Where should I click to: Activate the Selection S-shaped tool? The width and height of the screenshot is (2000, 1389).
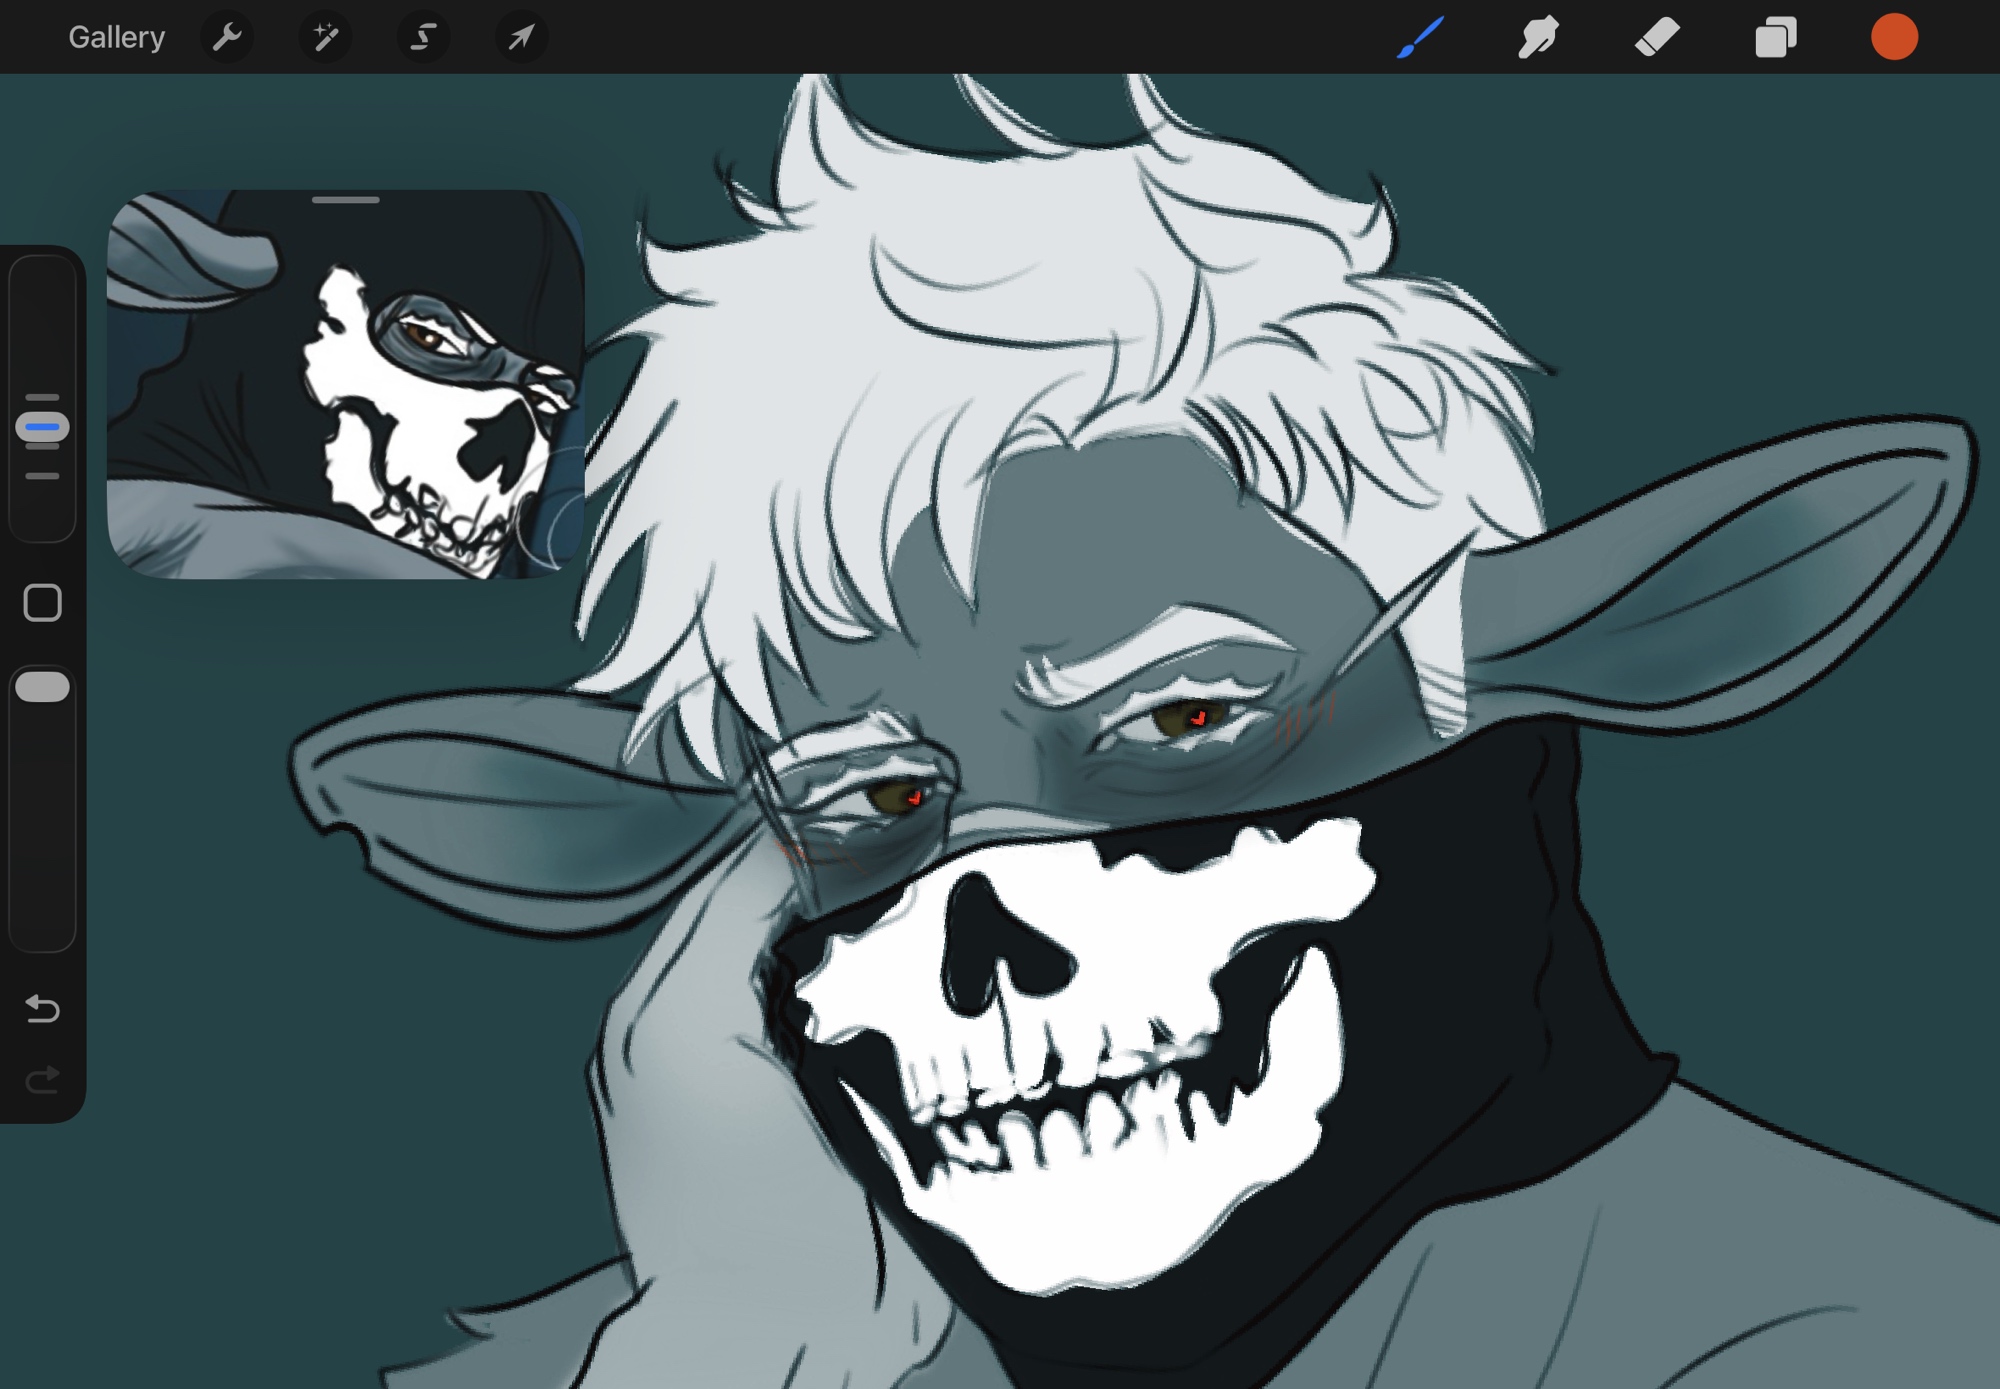(x=423, y=38)
